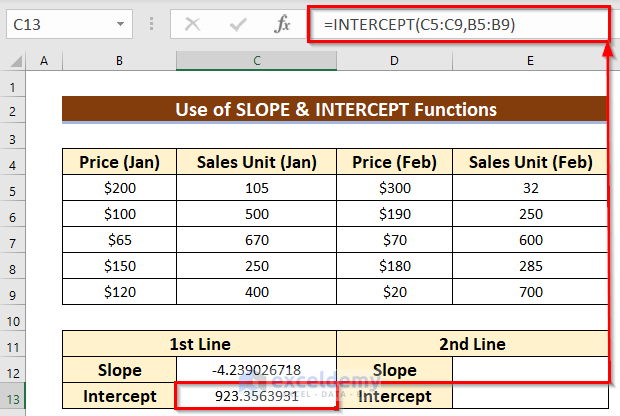Select column C header
Screen dimensions: 620x416
click(x=257, y=62)
